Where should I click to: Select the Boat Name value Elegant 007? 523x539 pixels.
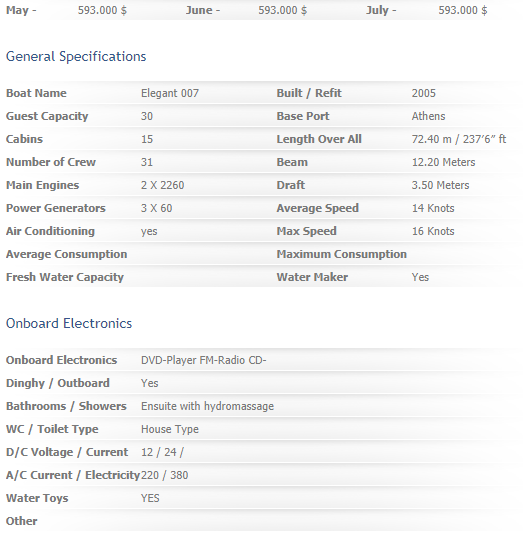click(x=170, y=93)
